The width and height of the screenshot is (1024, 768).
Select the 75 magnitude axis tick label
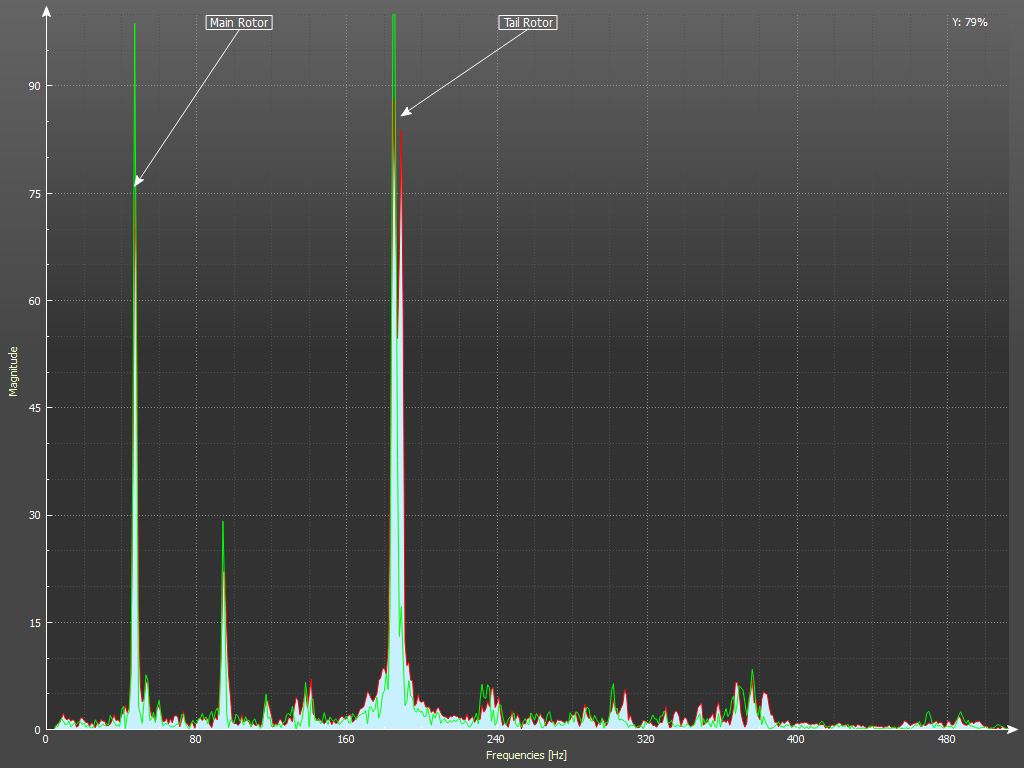[33, 193]
